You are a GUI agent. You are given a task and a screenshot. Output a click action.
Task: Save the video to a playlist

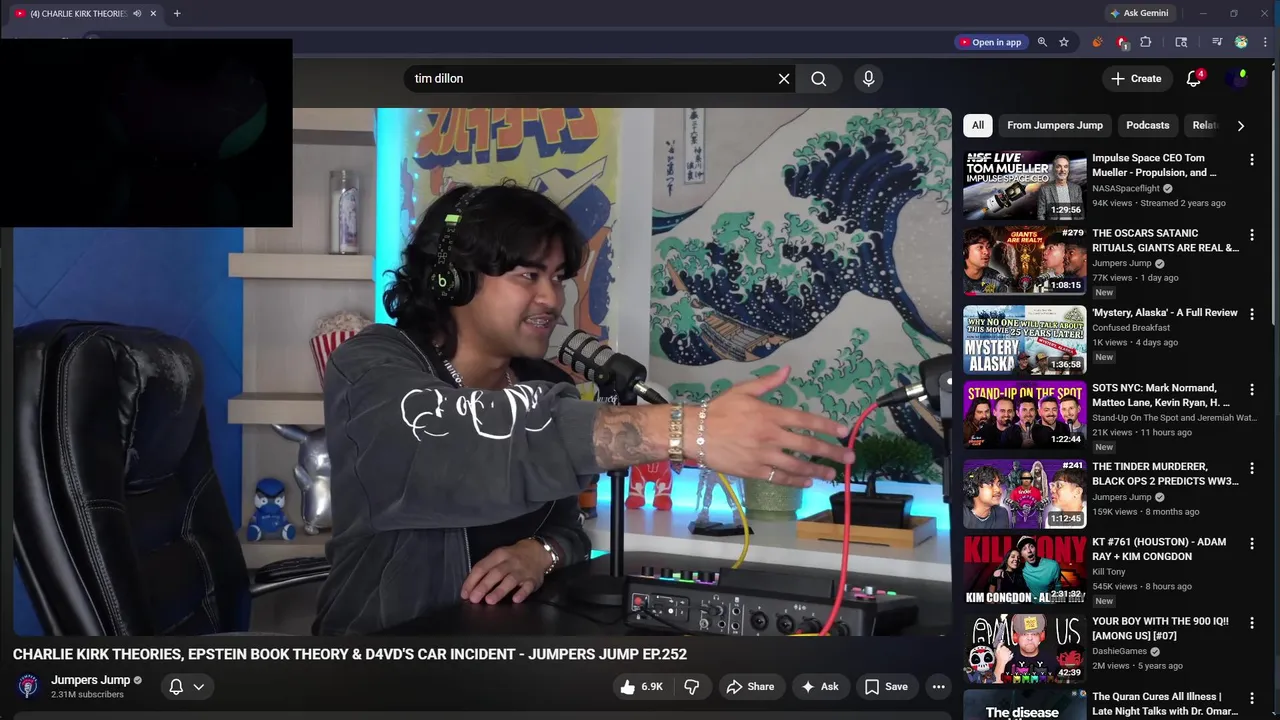click(886, 686)
